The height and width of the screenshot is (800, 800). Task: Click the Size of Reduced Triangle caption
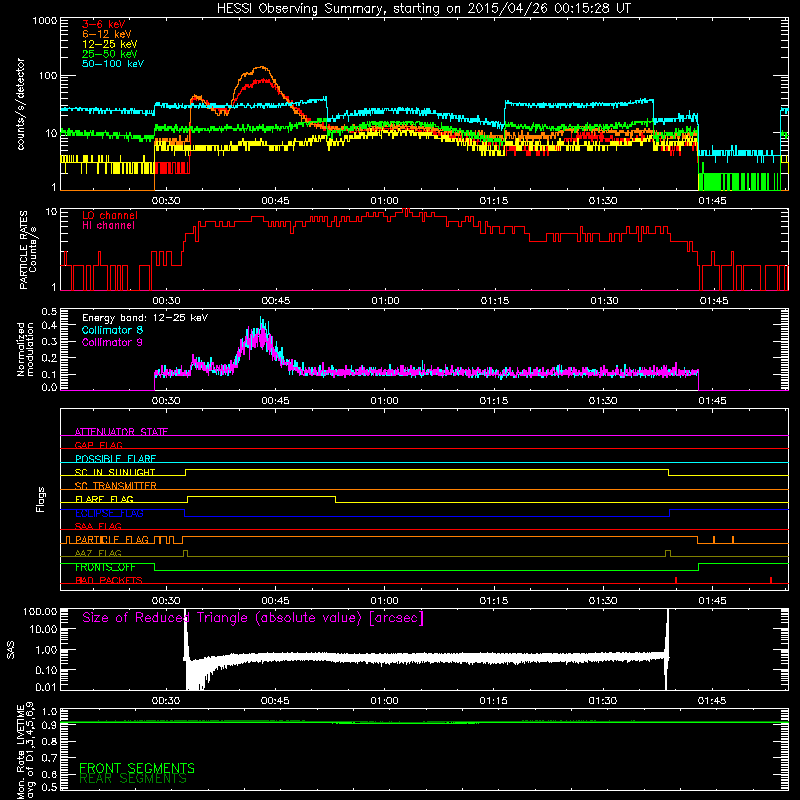[253, 618]
